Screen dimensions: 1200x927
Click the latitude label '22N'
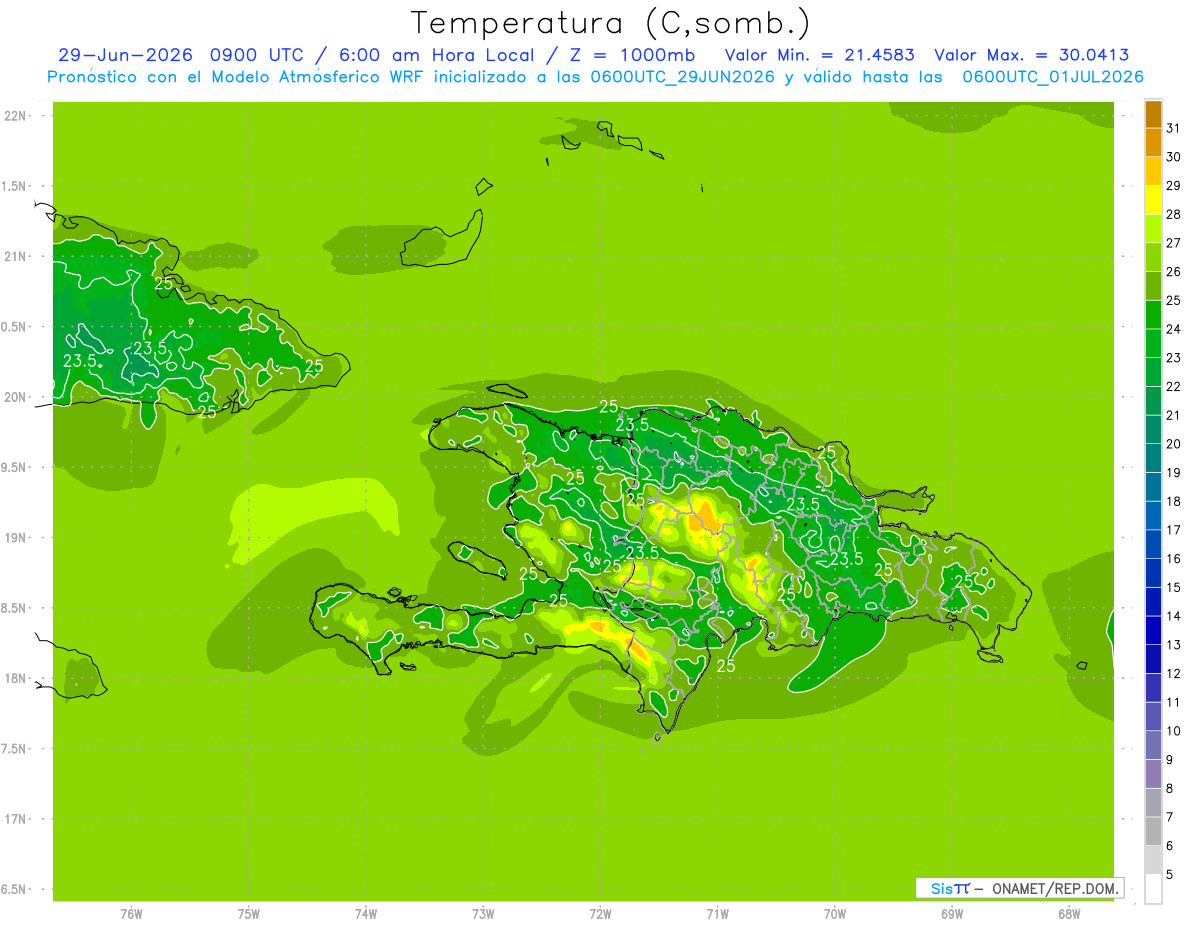[16, 116]
